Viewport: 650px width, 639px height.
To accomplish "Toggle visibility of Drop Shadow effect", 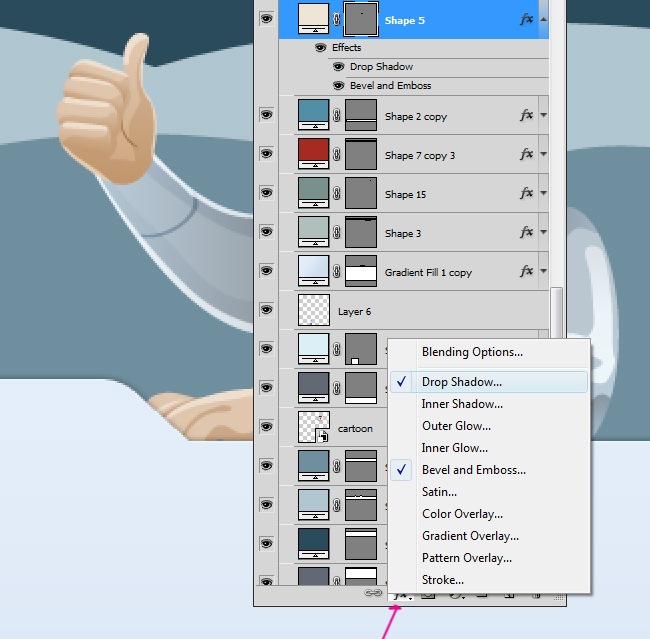I will (339, 67).
